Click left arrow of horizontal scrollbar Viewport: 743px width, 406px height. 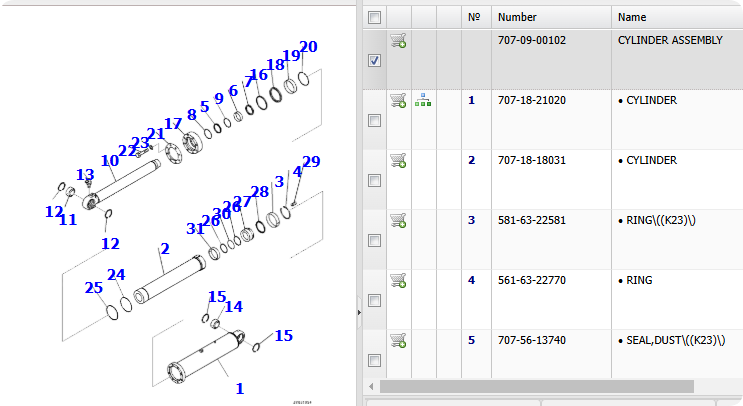[371, 387]
